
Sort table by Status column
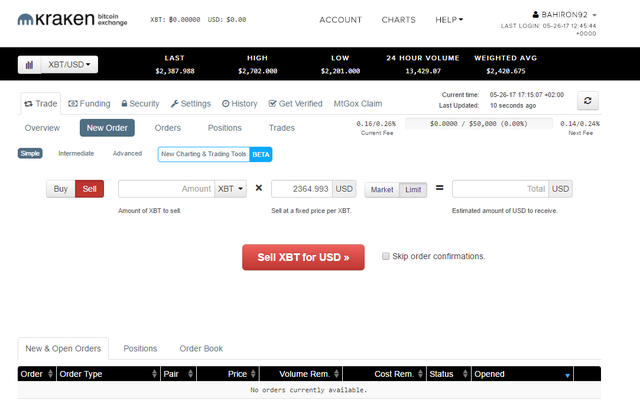(x=449, y=374)
